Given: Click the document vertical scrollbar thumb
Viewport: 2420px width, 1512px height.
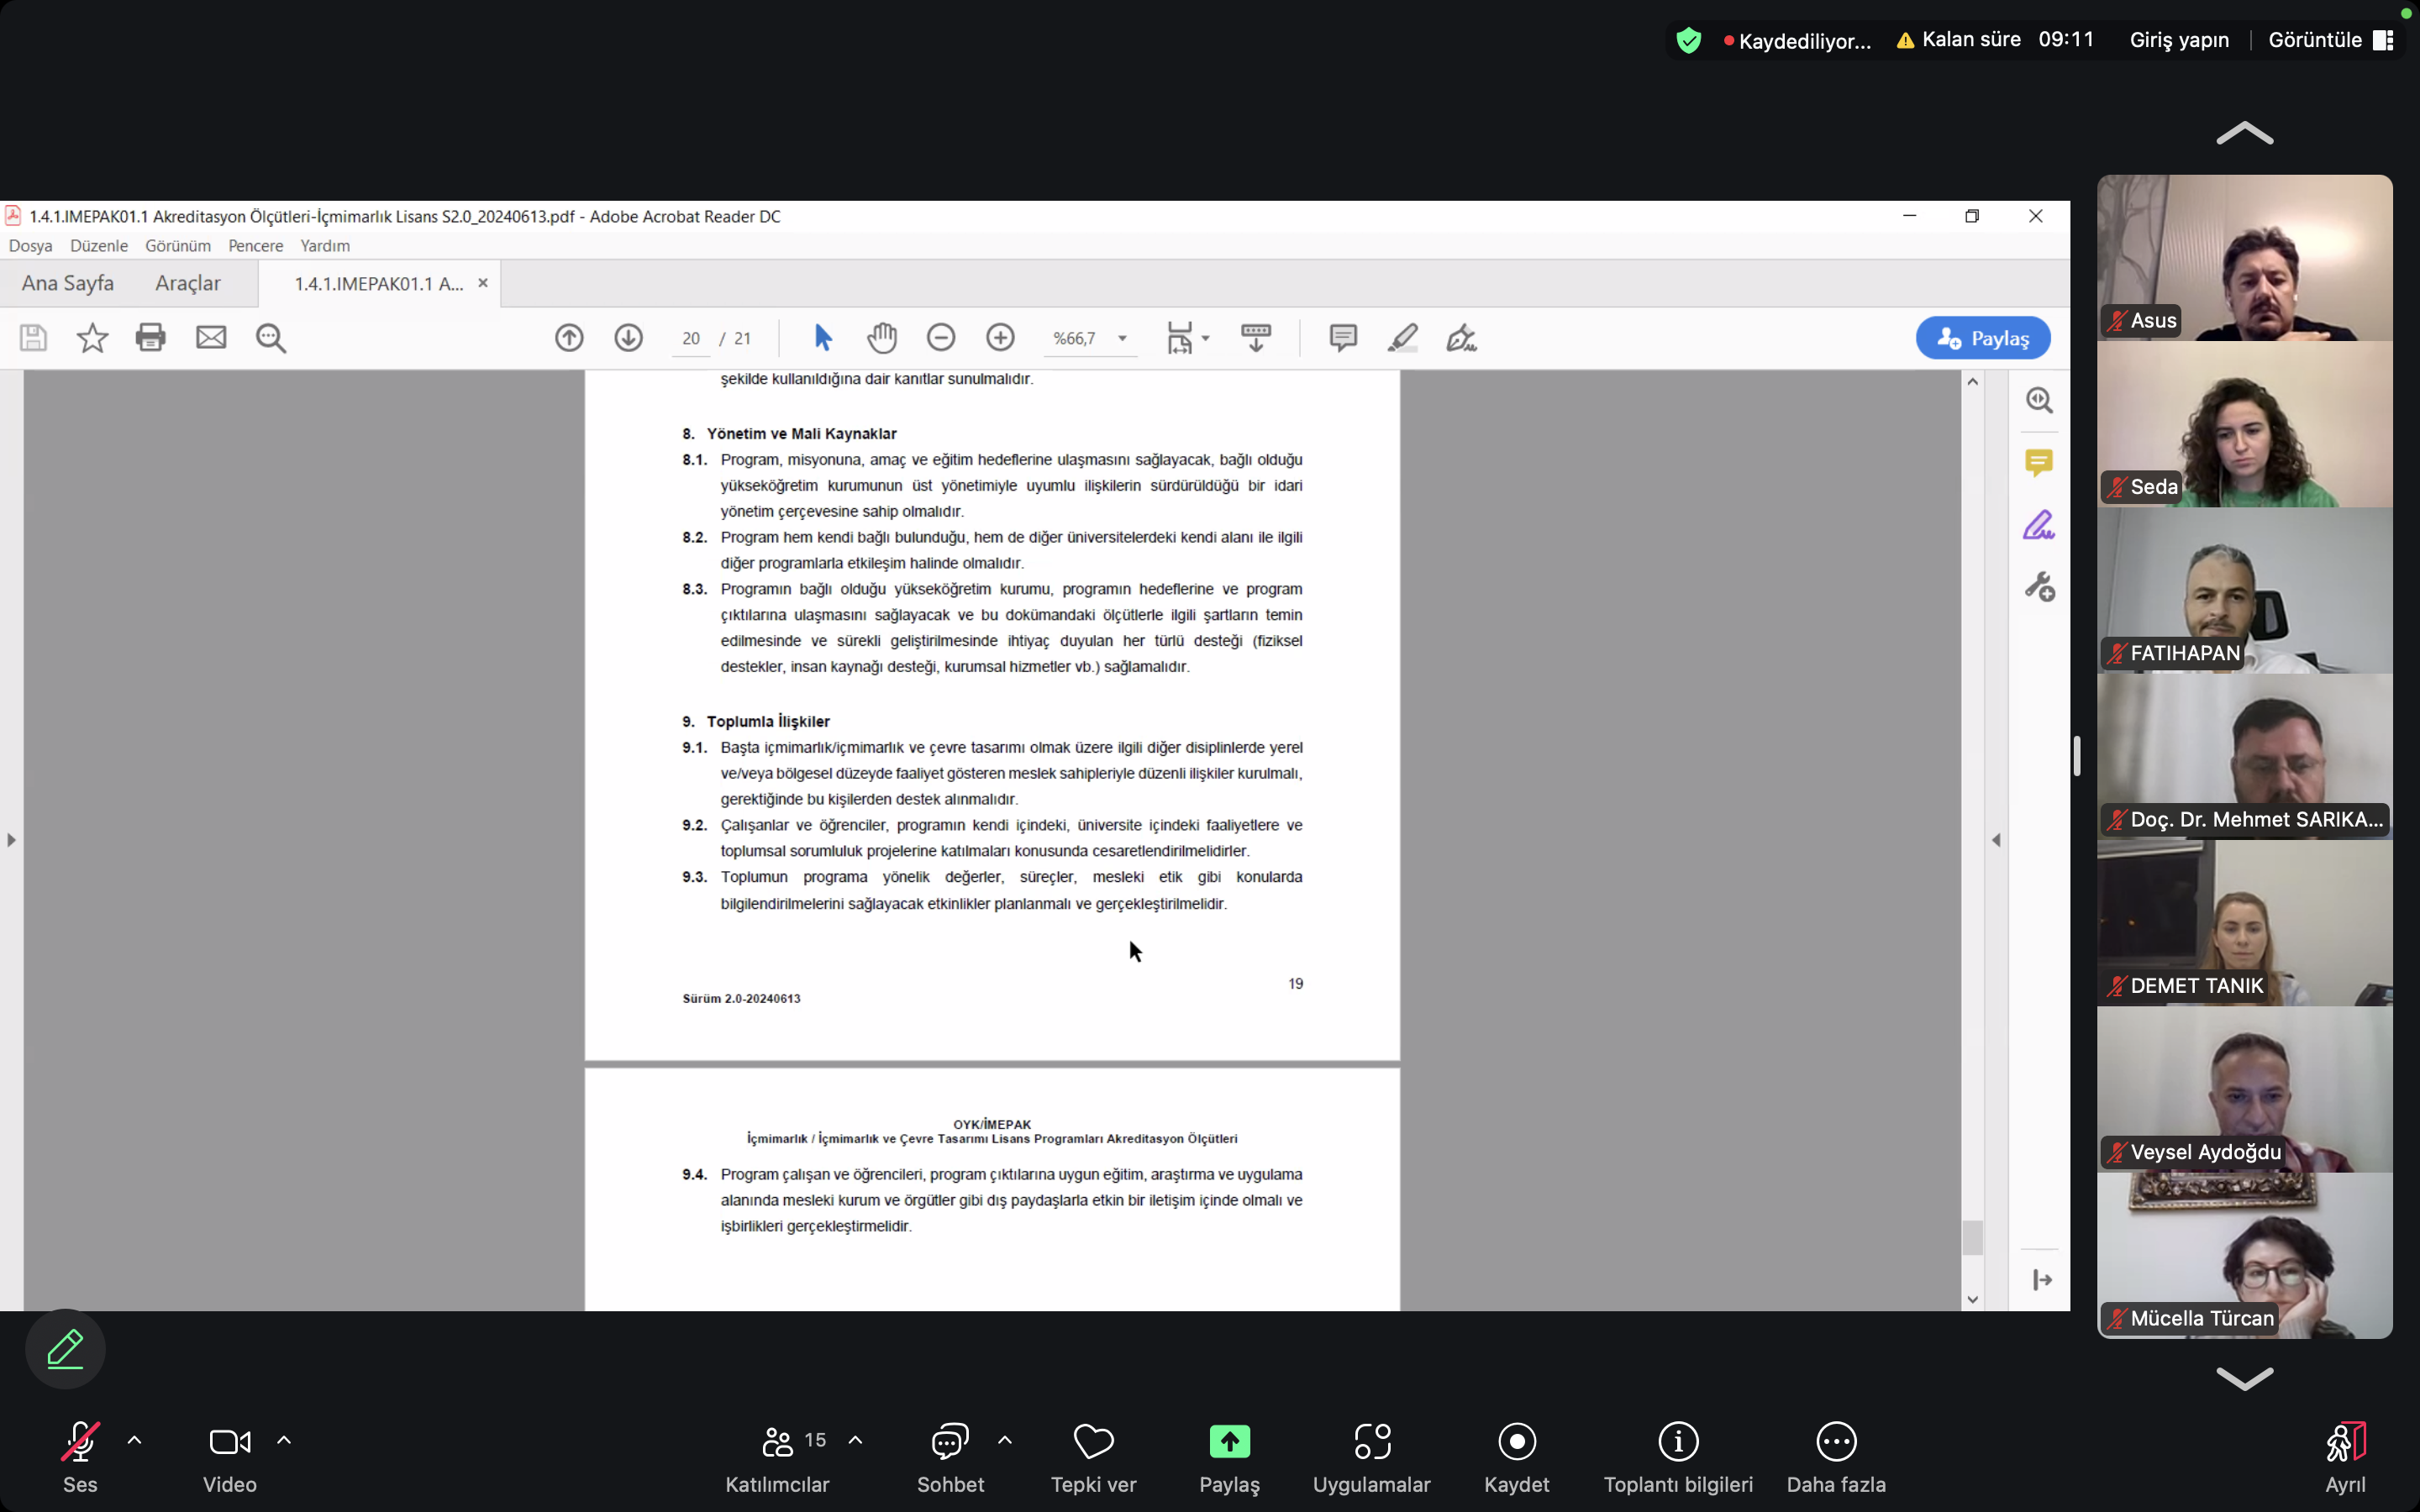Looking at the screenshot, I should (x=1972, y=1238).
